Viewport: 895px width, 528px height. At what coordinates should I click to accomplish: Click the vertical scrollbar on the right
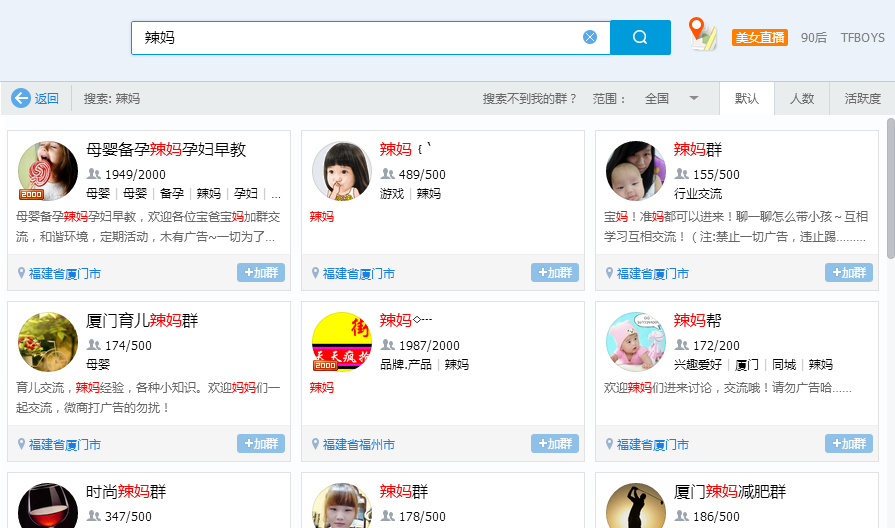[x=890, y=188]
